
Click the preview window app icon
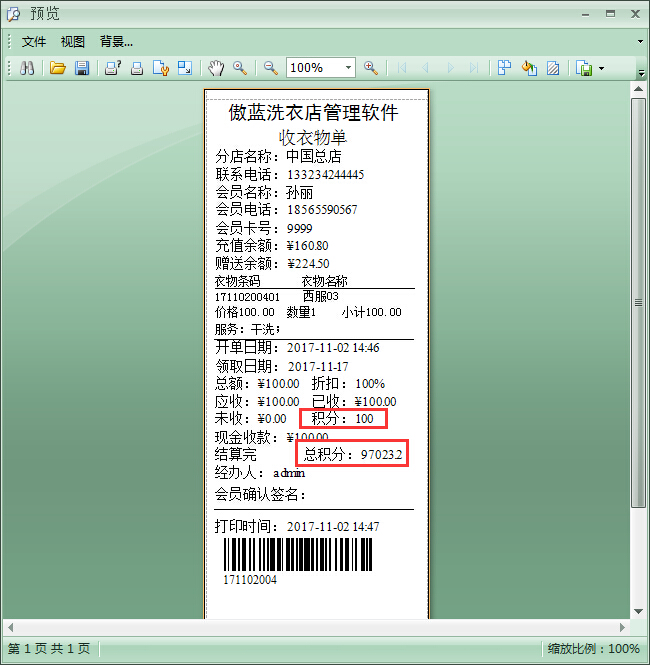14,14
